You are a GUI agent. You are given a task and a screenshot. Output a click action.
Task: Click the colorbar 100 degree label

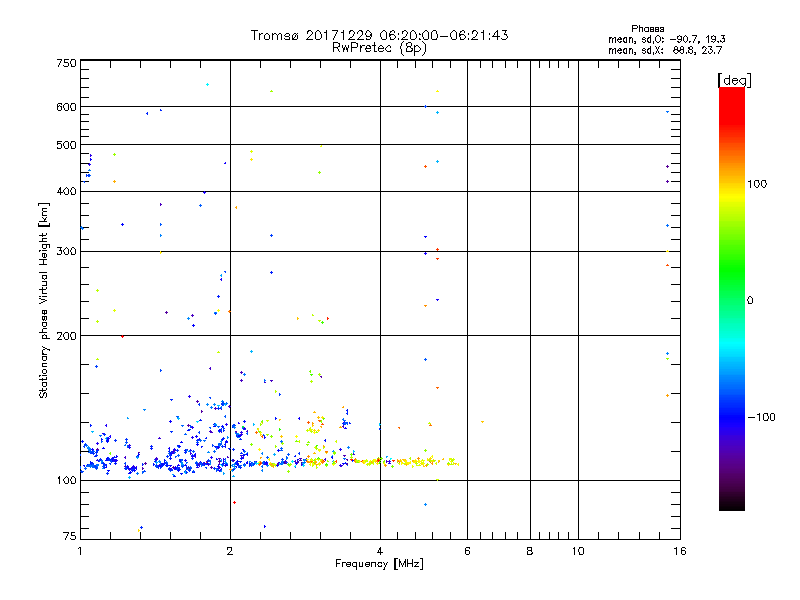[757, 184]
